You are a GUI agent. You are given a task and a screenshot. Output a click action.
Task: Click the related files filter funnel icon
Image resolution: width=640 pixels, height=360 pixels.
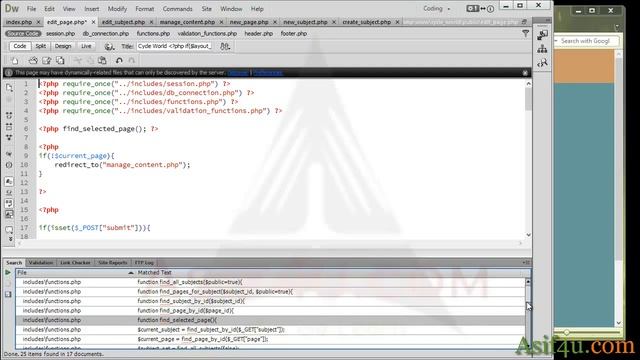tap(526, 34)
